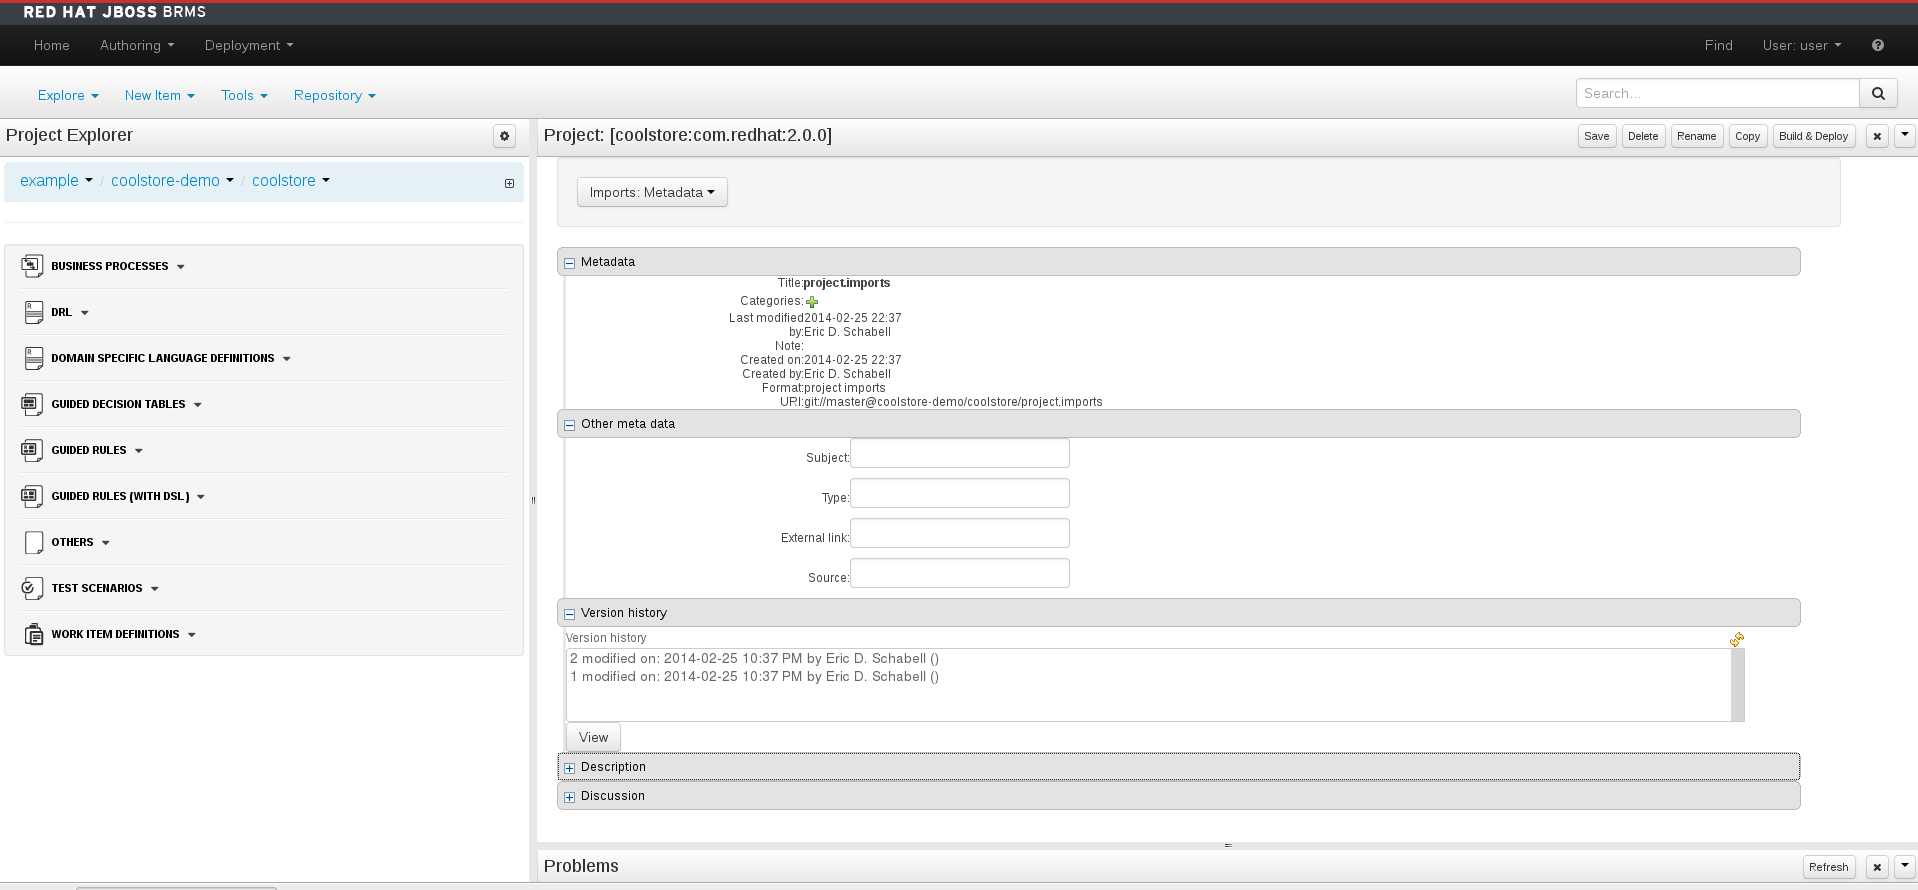Screen dimensions: 1918x890
Task: Click the Business Processes category icon
Action: click(32, 265)
